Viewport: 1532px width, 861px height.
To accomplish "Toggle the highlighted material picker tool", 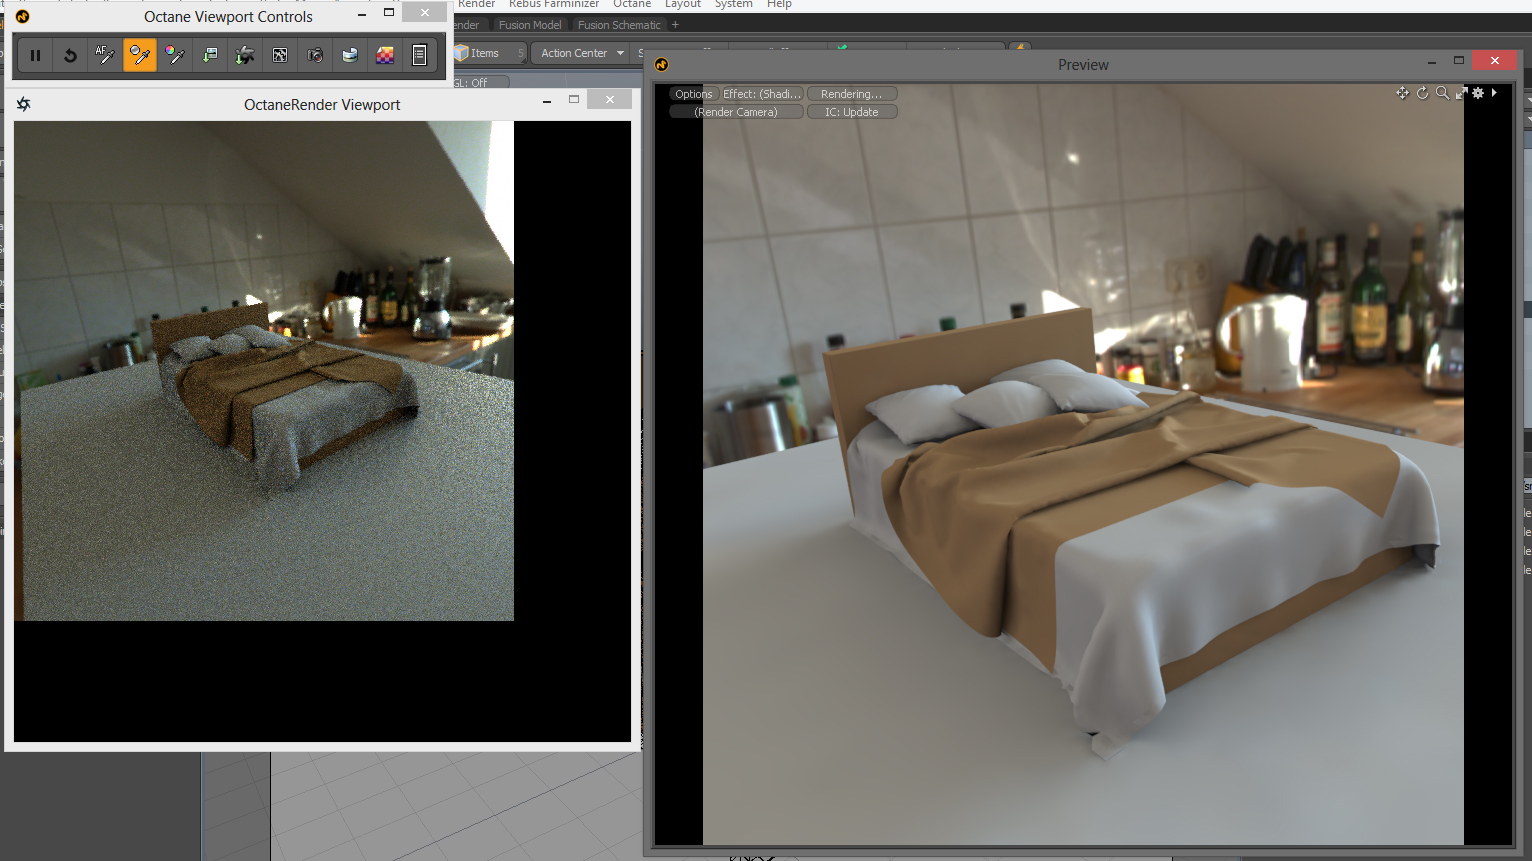I will (140, 56).
